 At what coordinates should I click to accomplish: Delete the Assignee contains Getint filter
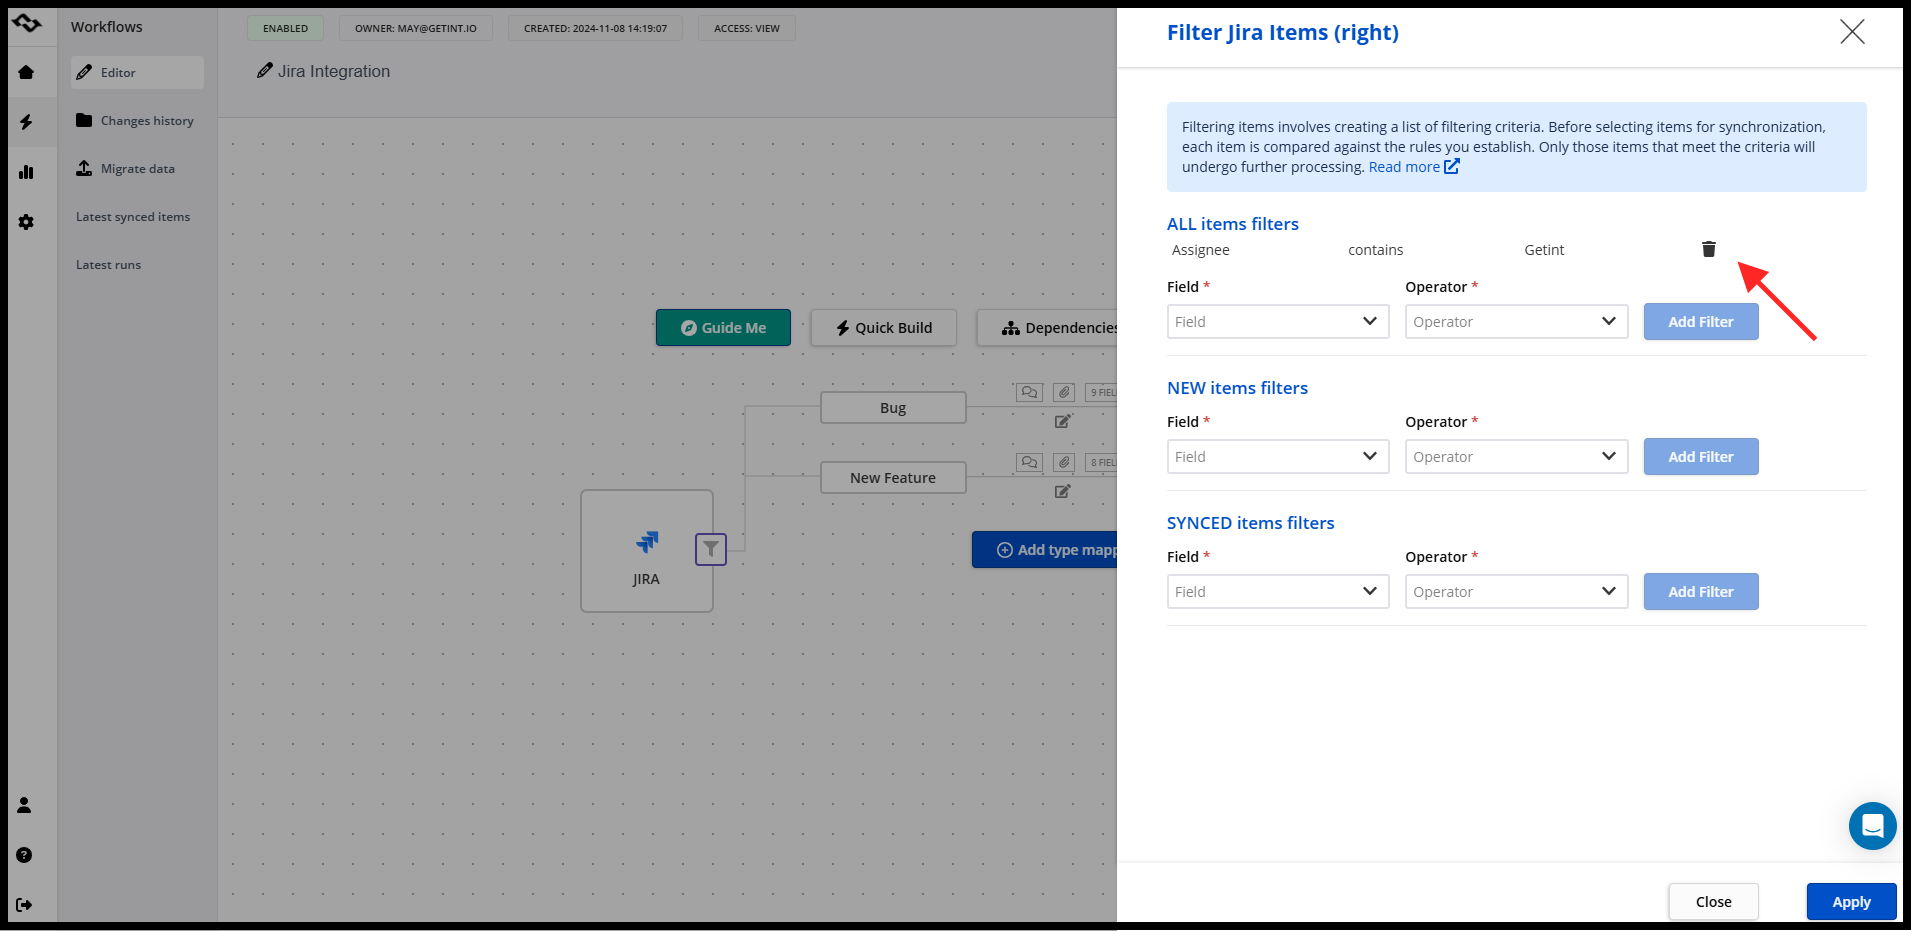[x=1708, y=249]
